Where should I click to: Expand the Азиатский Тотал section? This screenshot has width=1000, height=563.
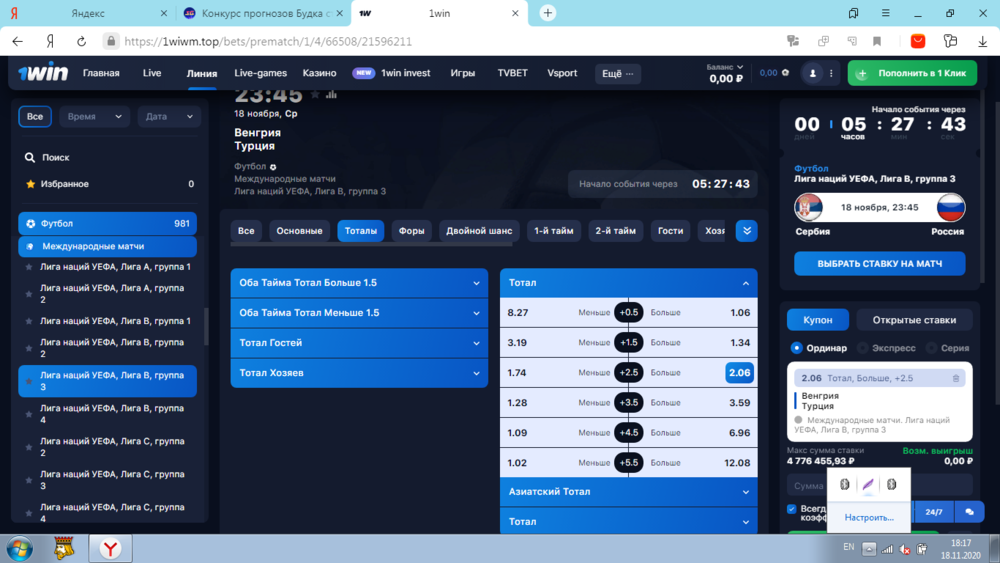[x=629, y=492]
